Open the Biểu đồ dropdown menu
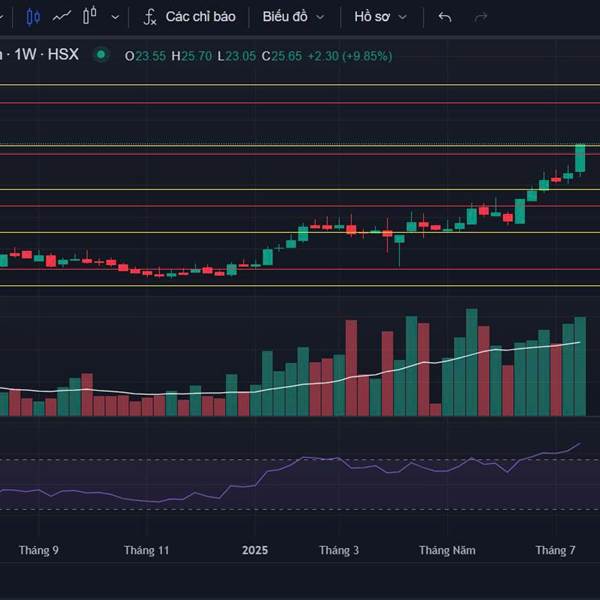This screenshot has height=600, width=600. click(x=293, y=17)
